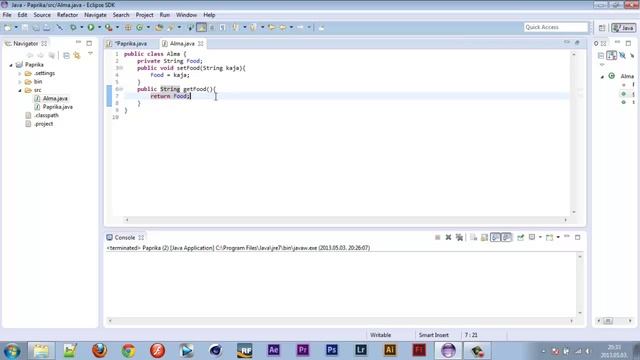Click the green Run button
This screenshot has height=360, width=640.
(x=91, y=27)
